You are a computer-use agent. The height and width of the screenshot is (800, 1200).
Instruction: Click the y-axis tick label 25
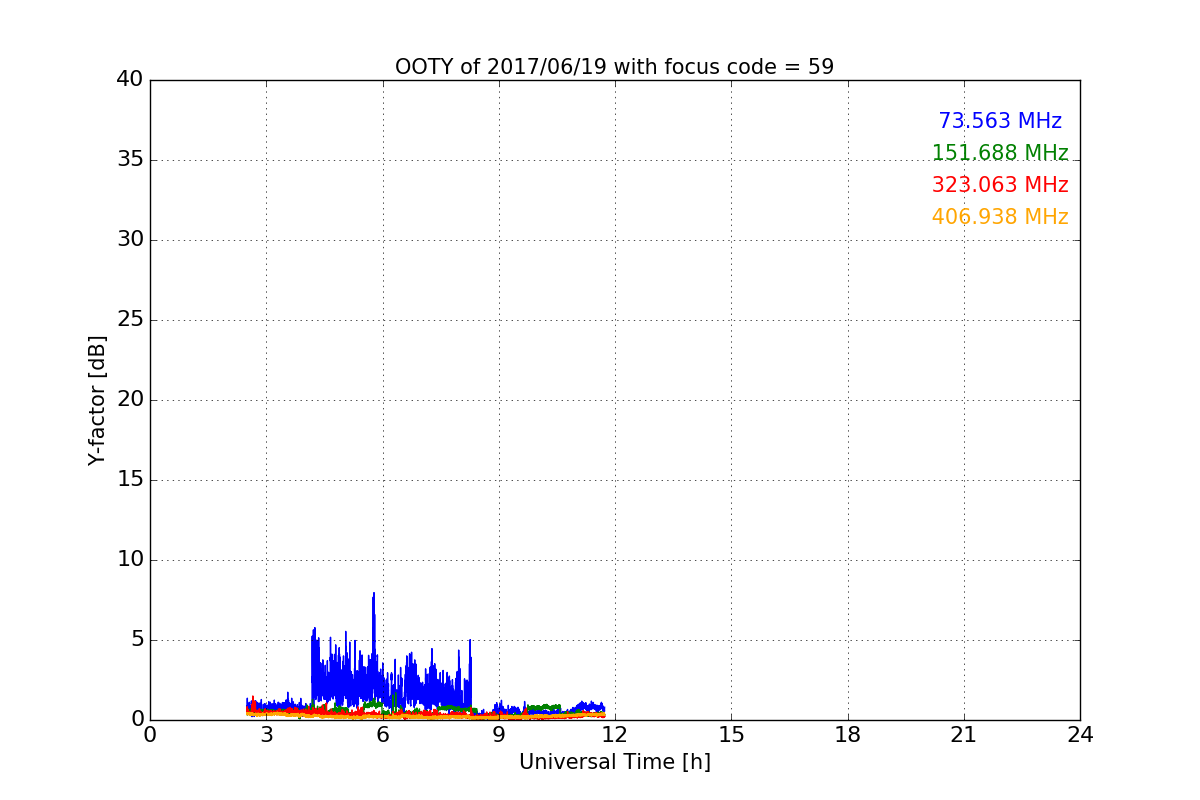coord(130,320)
